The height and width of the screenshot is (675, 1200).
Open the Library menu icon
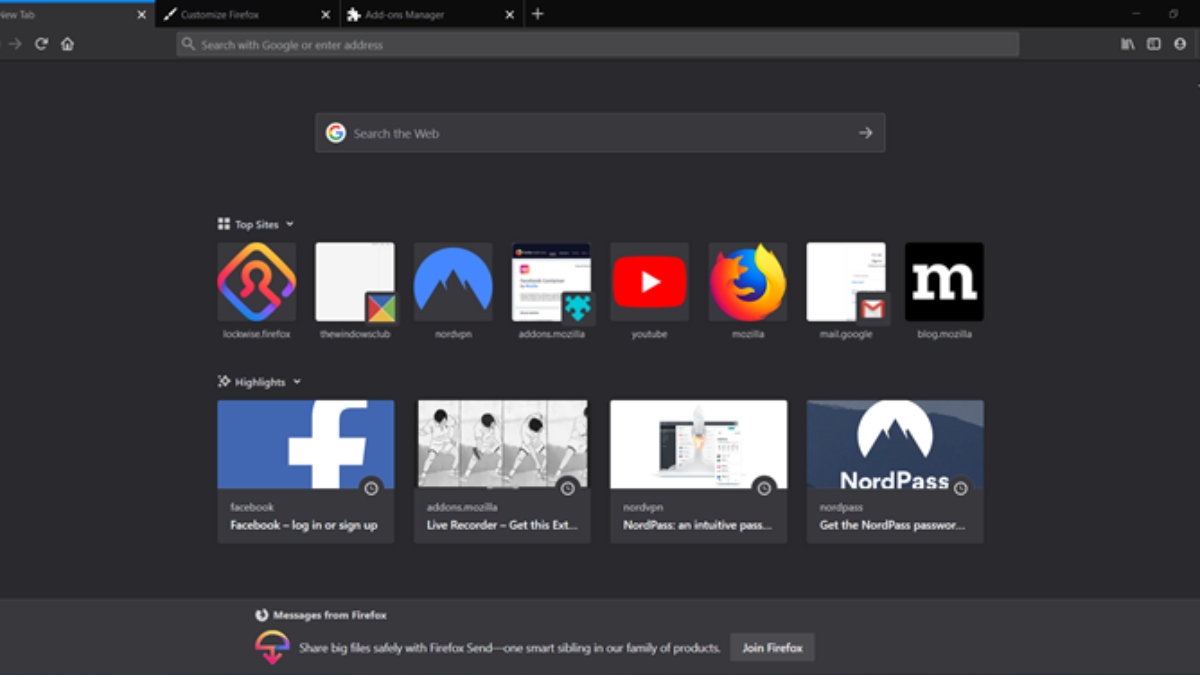(x=1127, y=44)
